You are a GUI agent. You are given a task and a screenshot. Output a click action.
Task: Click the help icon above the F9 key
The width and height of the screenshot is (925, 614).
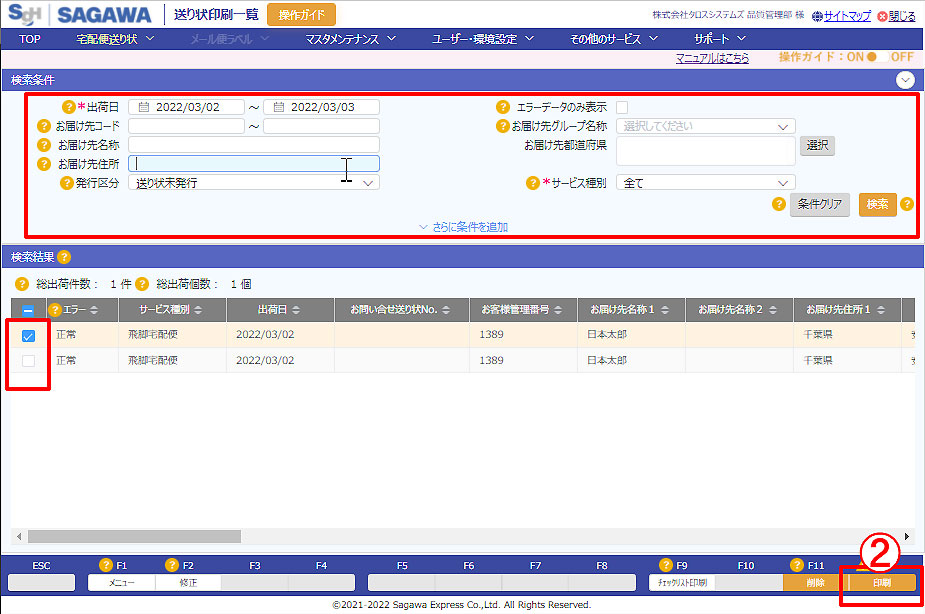tap(668, 565)
